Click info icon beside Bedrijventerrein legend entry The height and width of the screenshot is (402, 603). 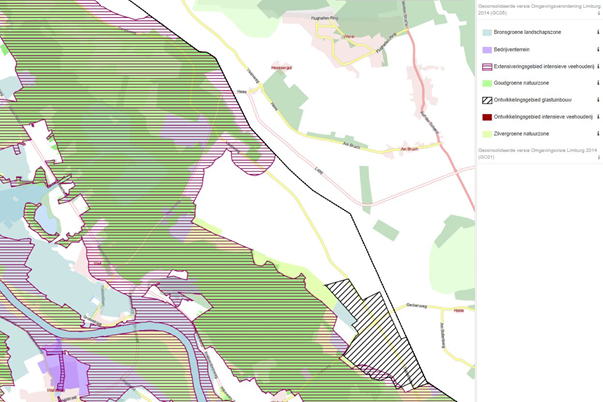click(x=598, y=49)
